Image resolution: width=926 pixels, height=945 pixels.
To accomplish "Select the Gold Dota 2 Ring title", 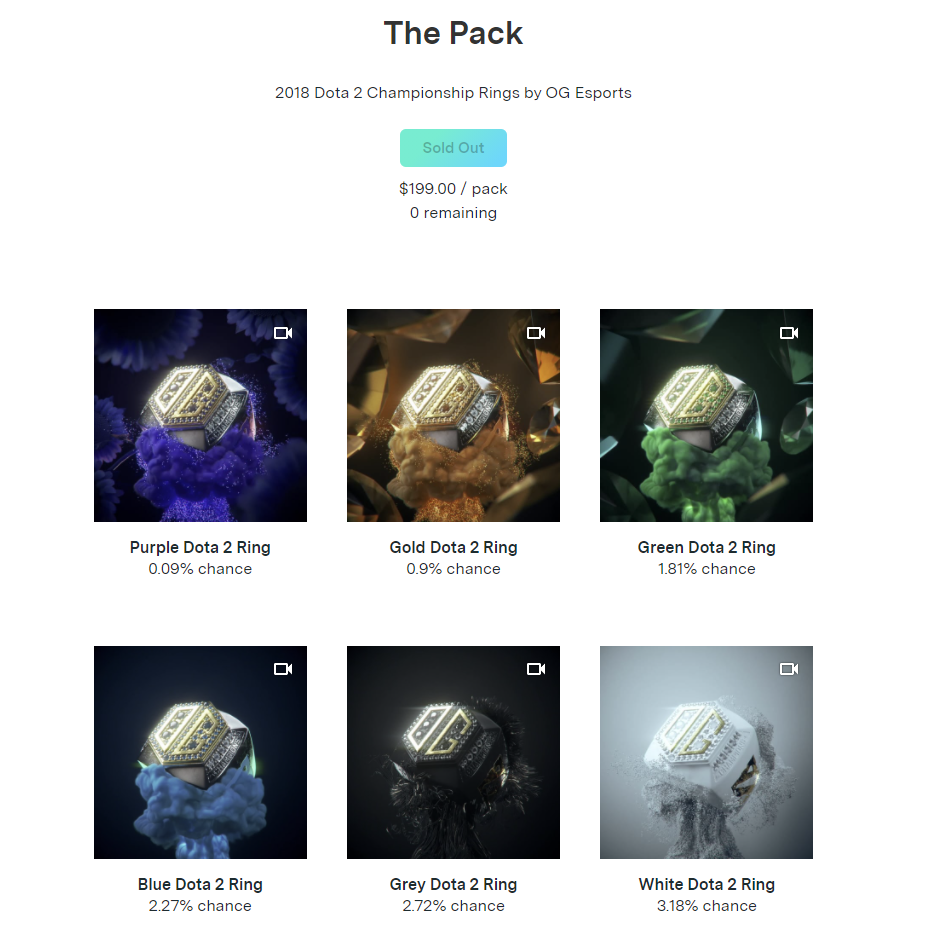I will [x=453, y=547].
